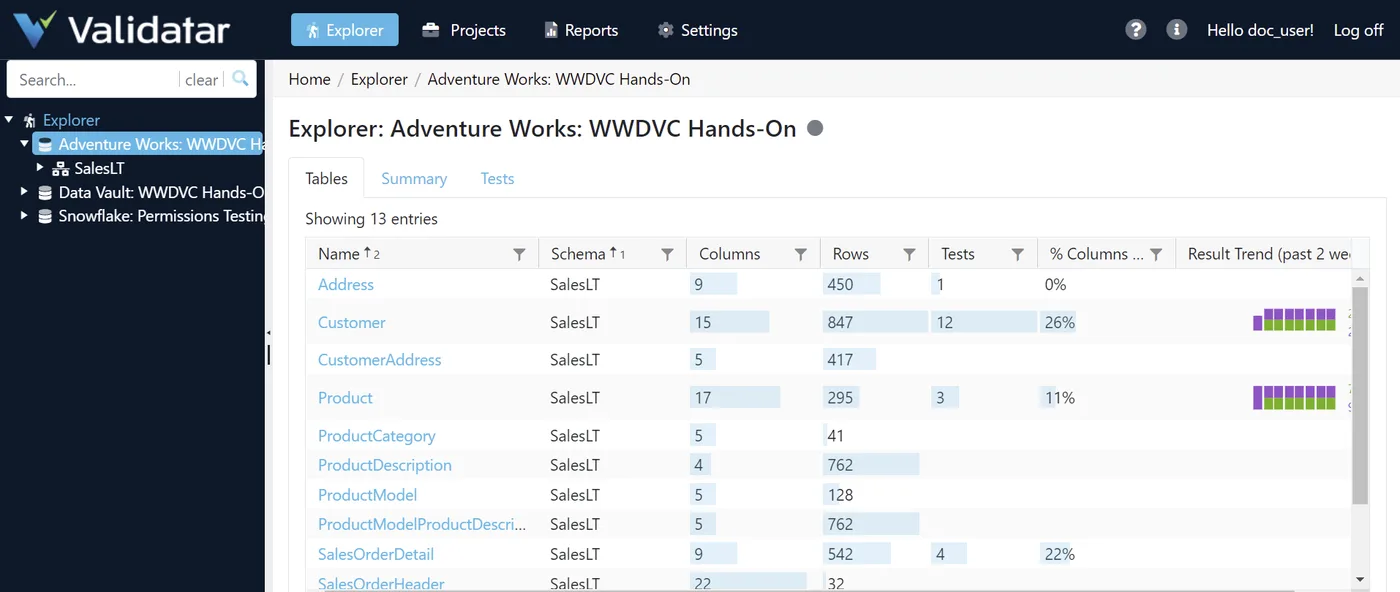The height and width of the screenshot is (592, 1400).
Task: Click the table vertical scrollbar thumb
Action: [x=1359, y=396]
